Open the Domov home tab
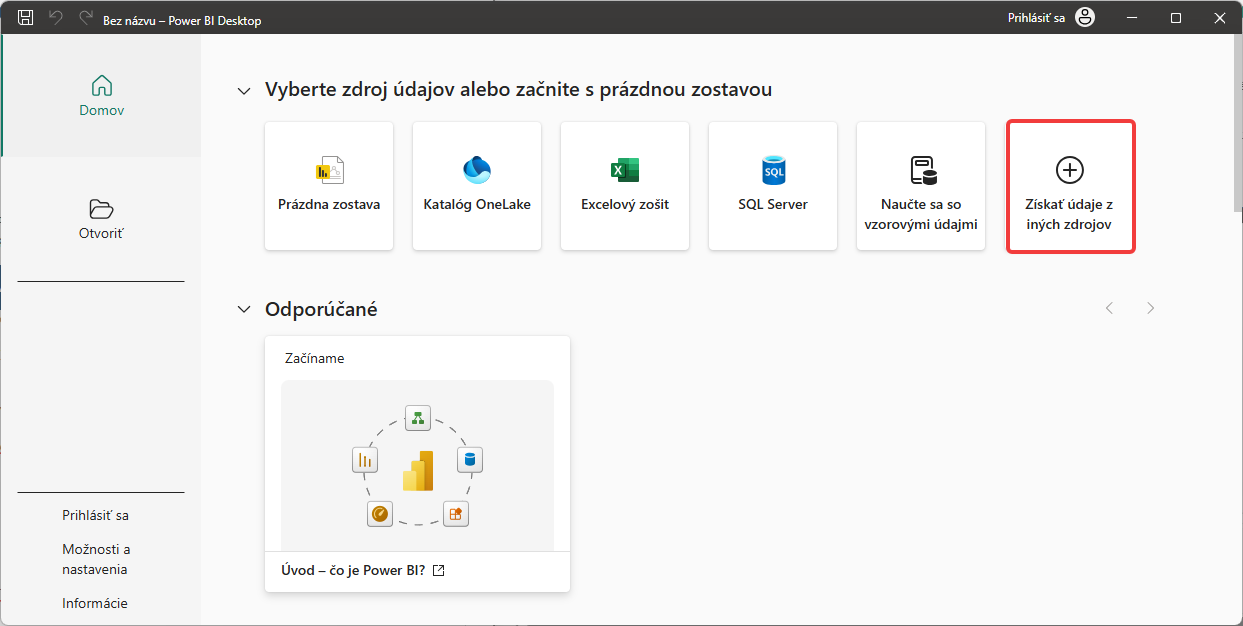Image resolution: width=1243 pixels, height=626 pixels. pyautogui.click(x=102, y=96)
